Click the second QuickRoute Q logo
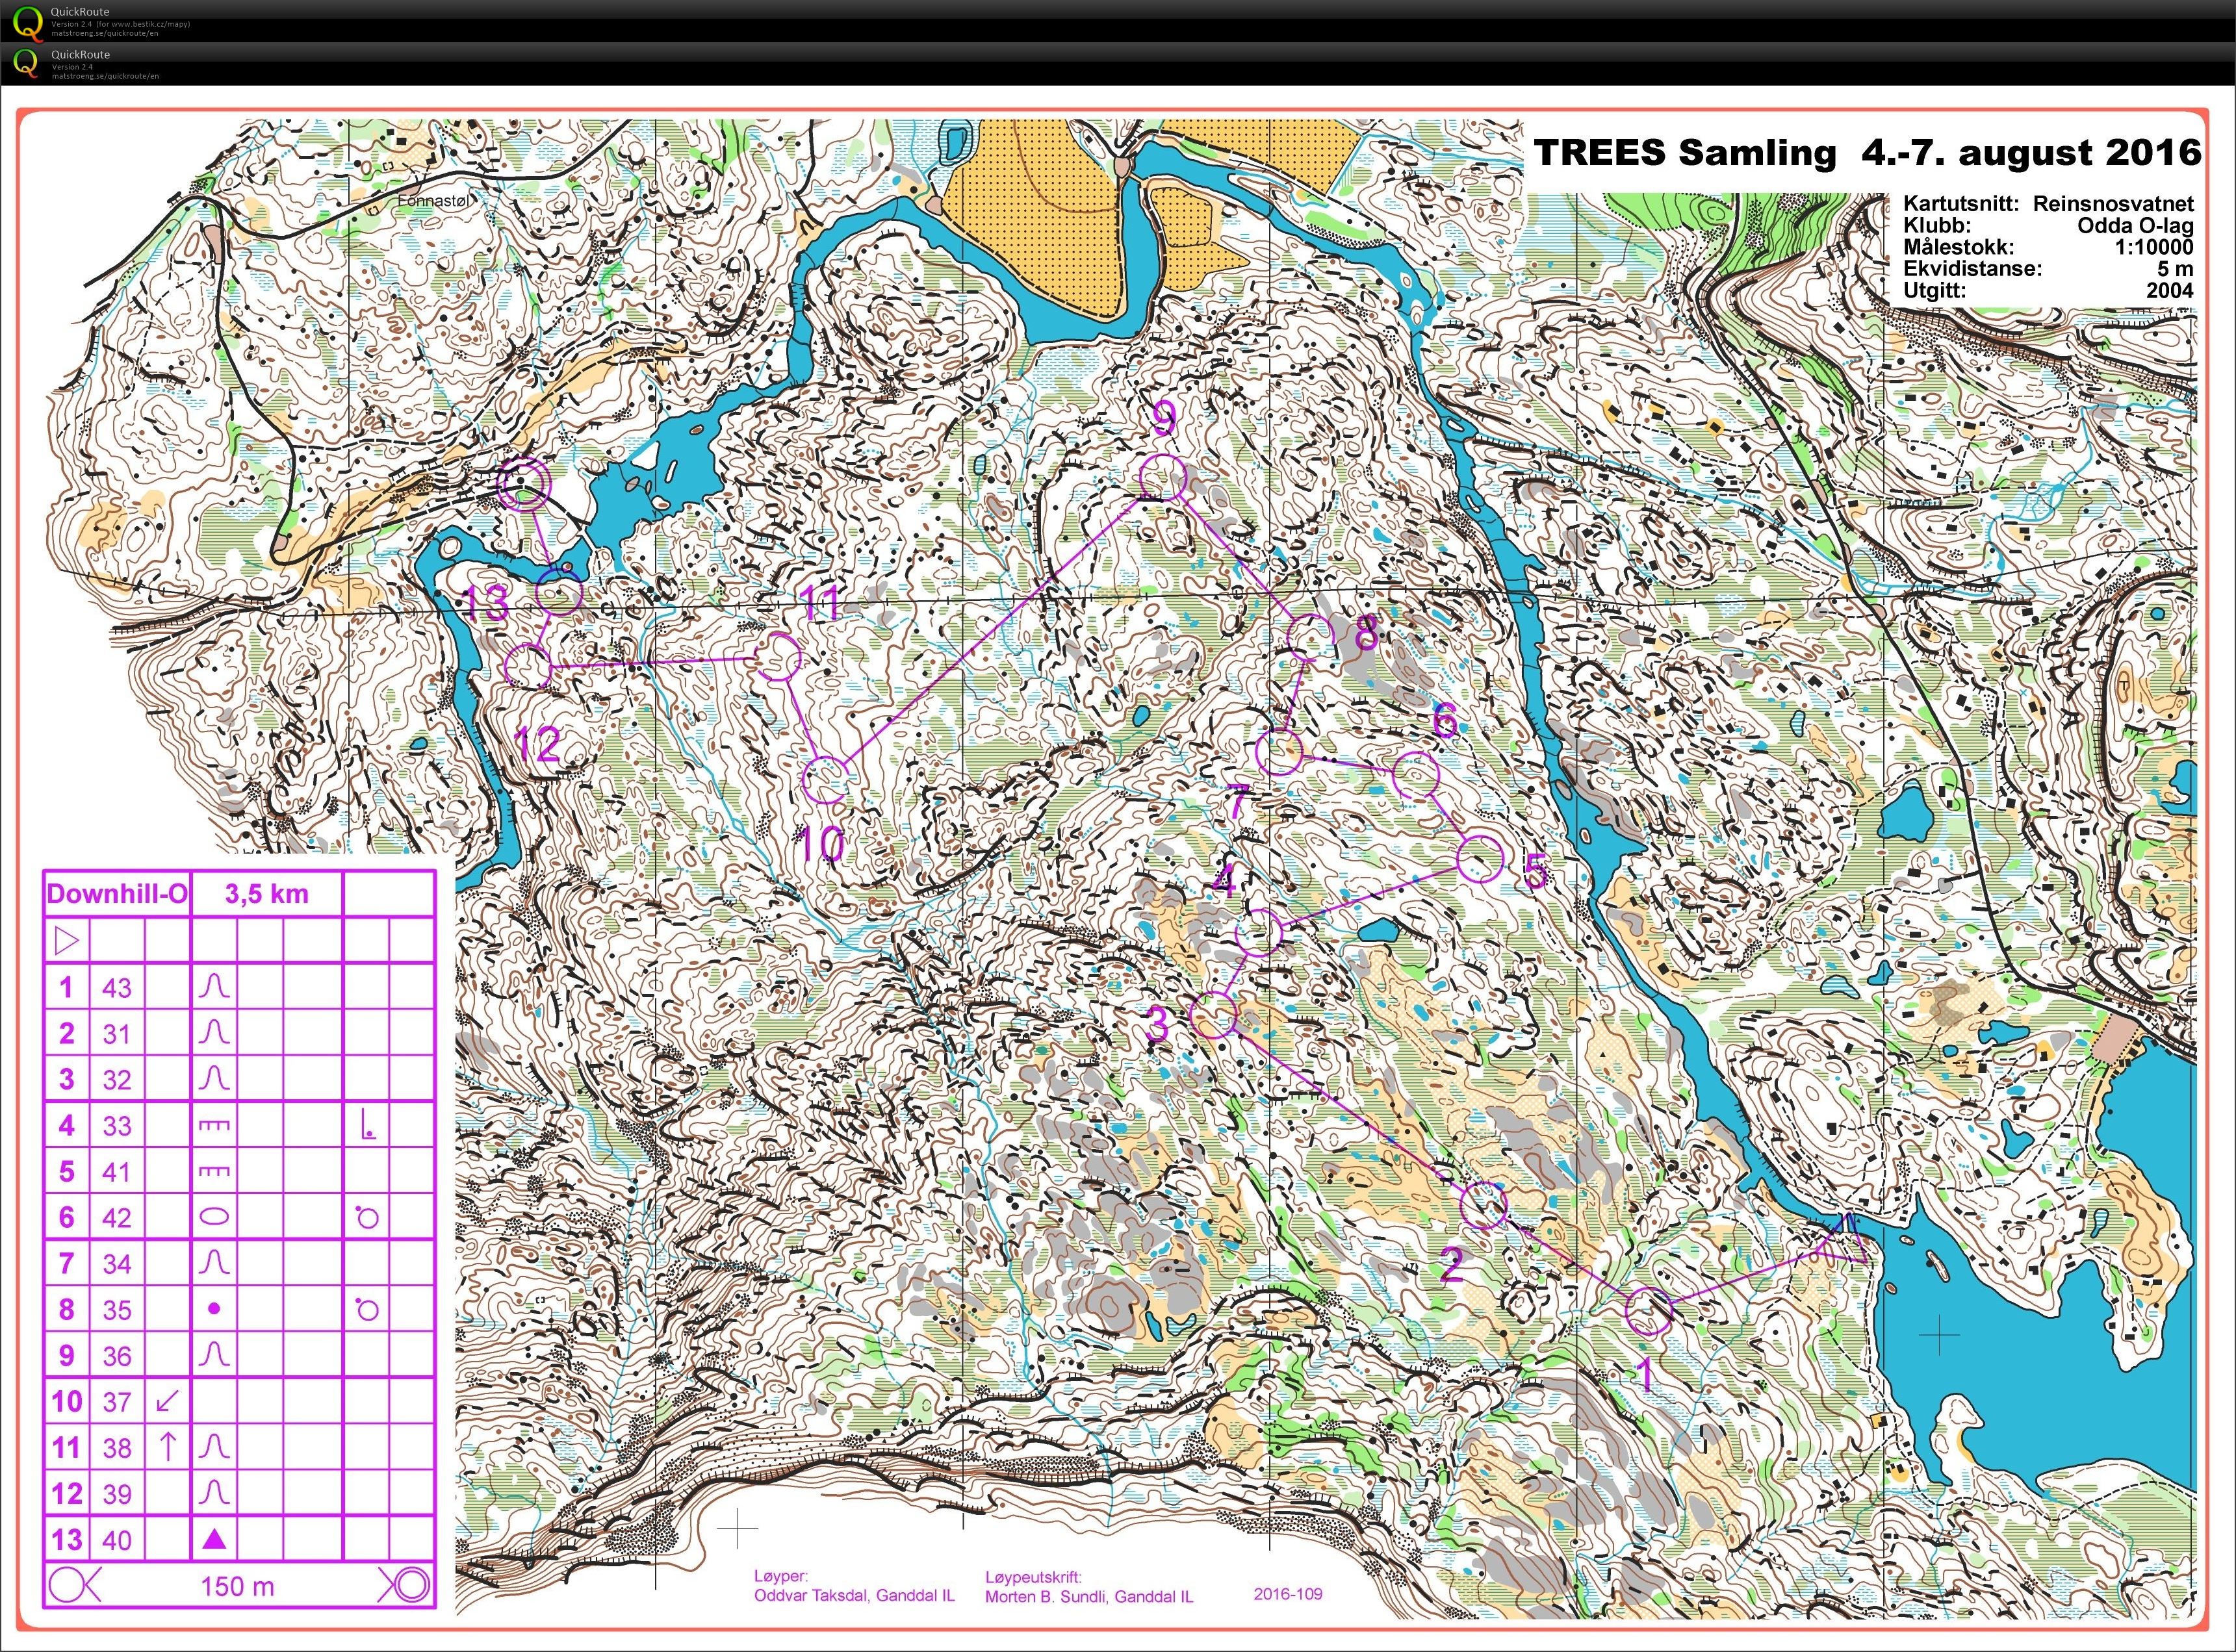This screenshot has width=2236, height=1652. [x=25, y=63]
